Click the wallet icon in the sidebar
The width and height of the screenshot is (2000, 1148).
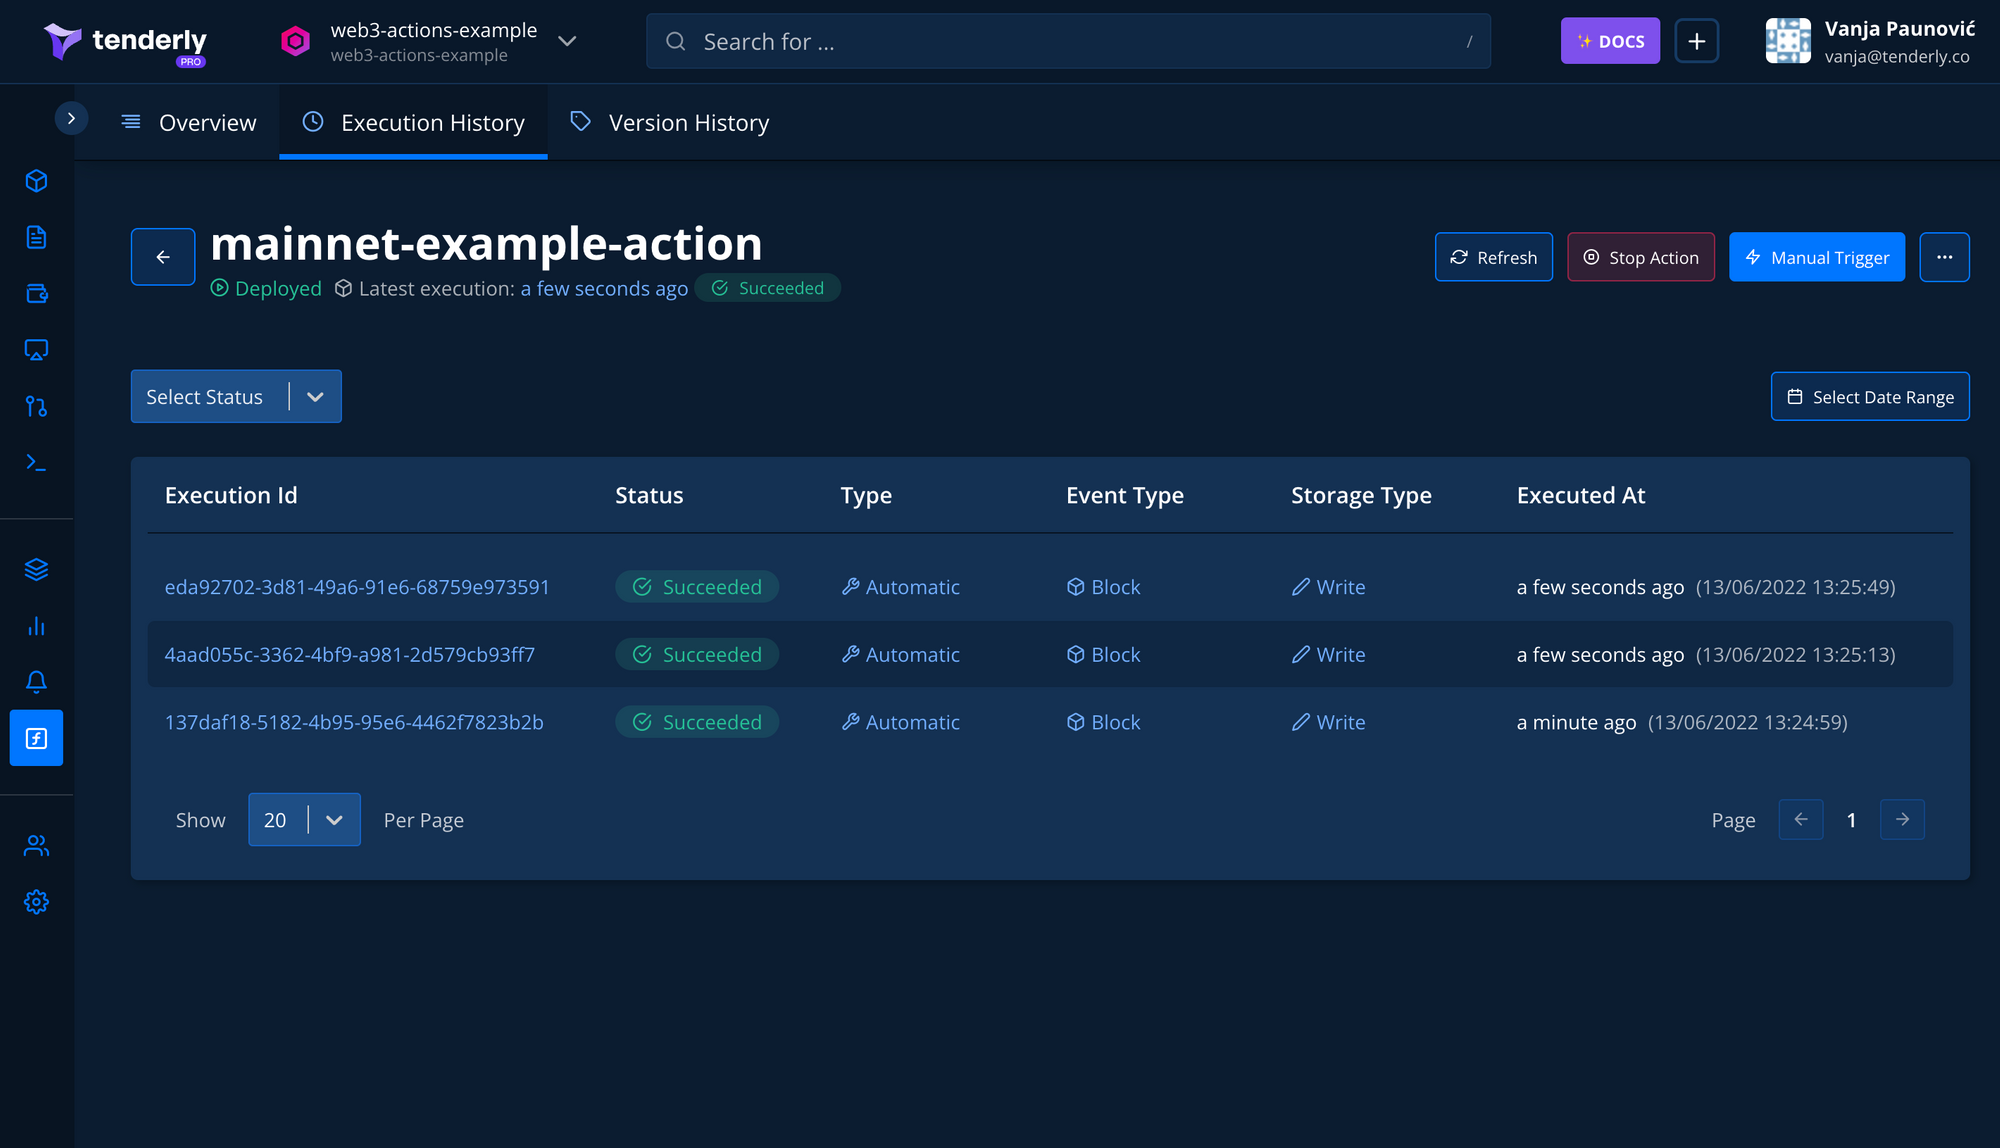point(36,293)
